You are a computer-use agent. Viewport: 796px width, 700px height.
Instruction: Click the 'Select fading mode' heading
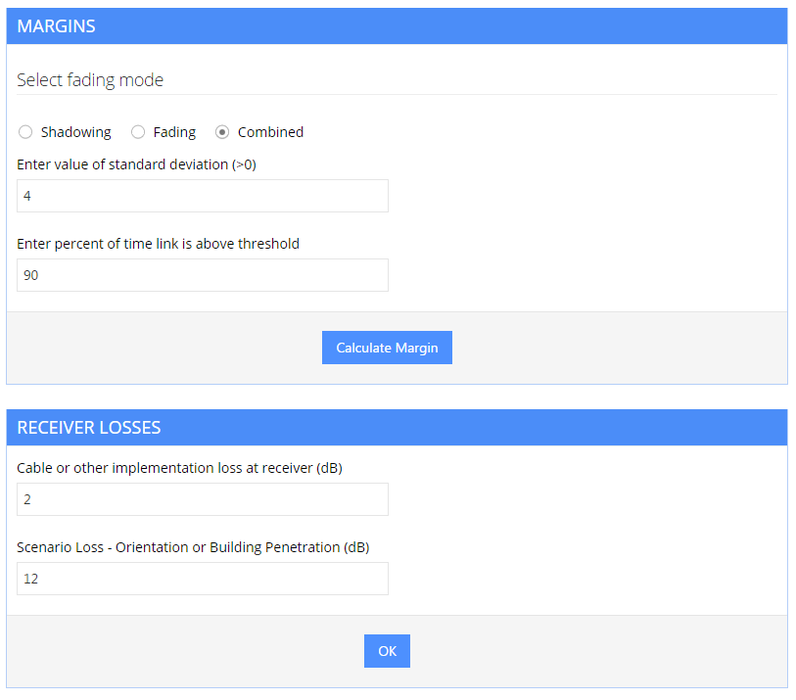[90, 80]
